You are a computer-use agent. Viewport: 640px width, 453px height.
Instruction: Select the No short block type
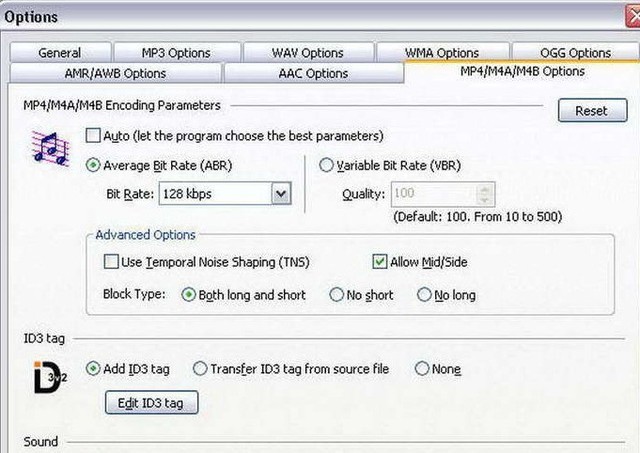[x=338, y=295]
